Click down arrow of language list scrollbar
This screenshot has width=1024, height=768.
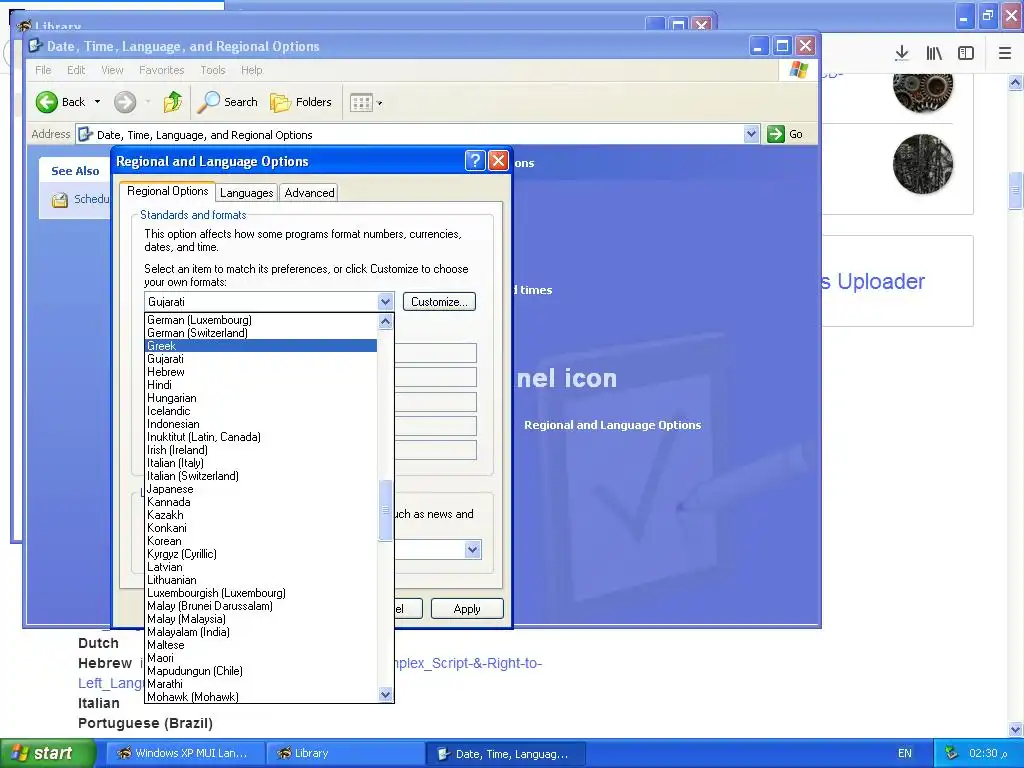pos(385,695)
